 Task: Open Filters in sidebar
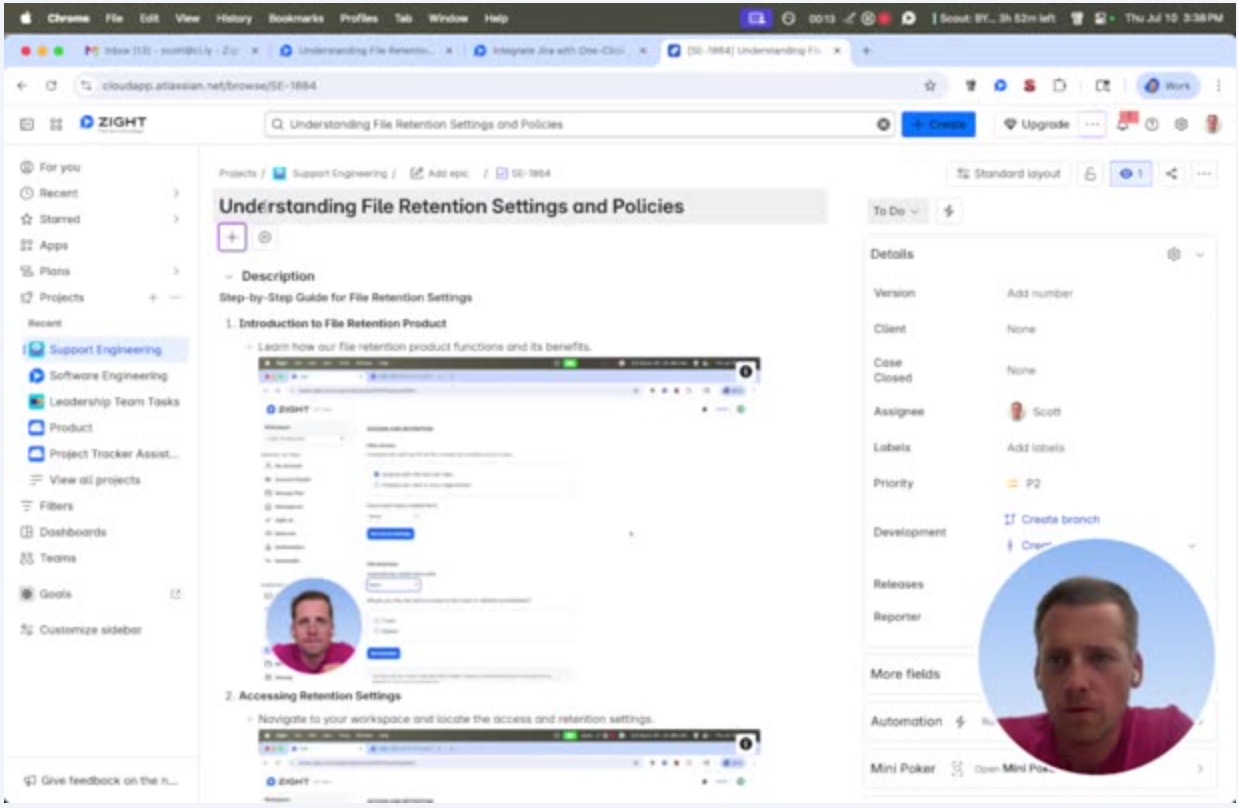point(56,506)
